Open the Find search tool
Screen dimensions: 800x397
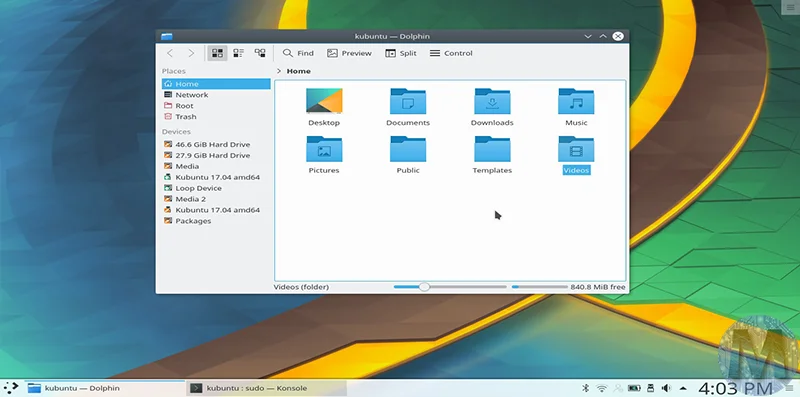(298, 53)
